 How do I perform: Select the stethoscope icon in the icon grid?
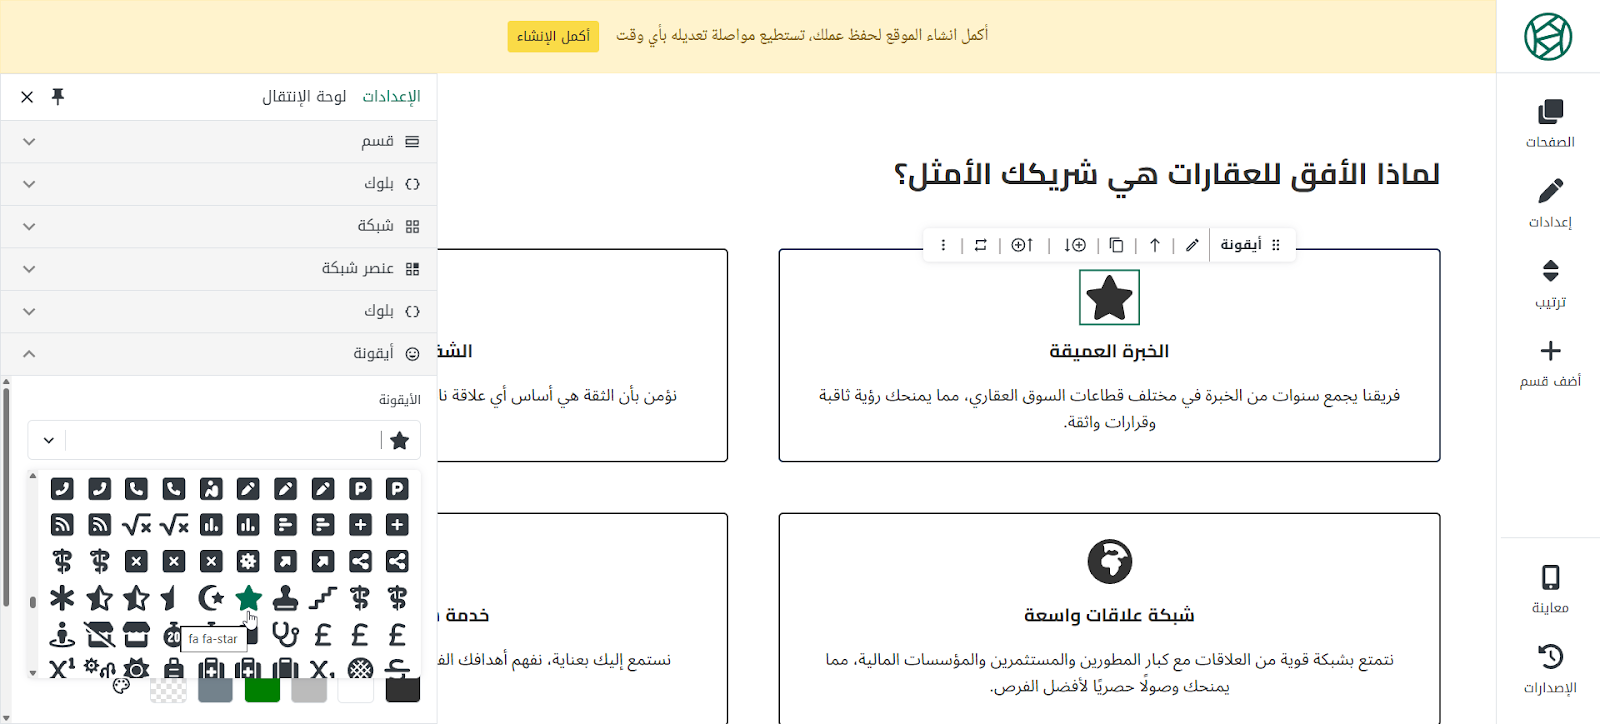coord(285,635)
